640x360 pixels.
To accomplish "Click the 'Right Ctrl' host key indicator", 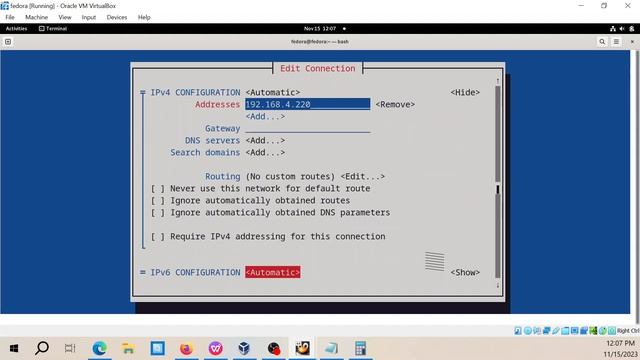I will [x=628, y=331].
